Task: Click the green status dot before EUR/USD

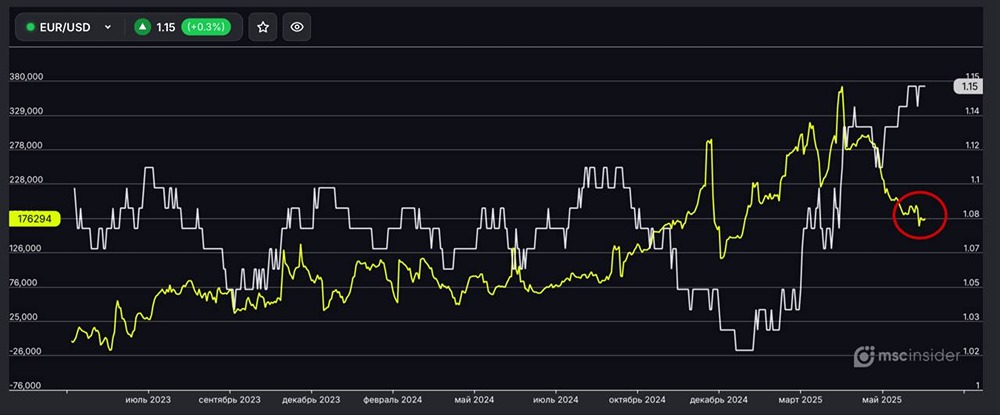Action: [x=31, y=27]
